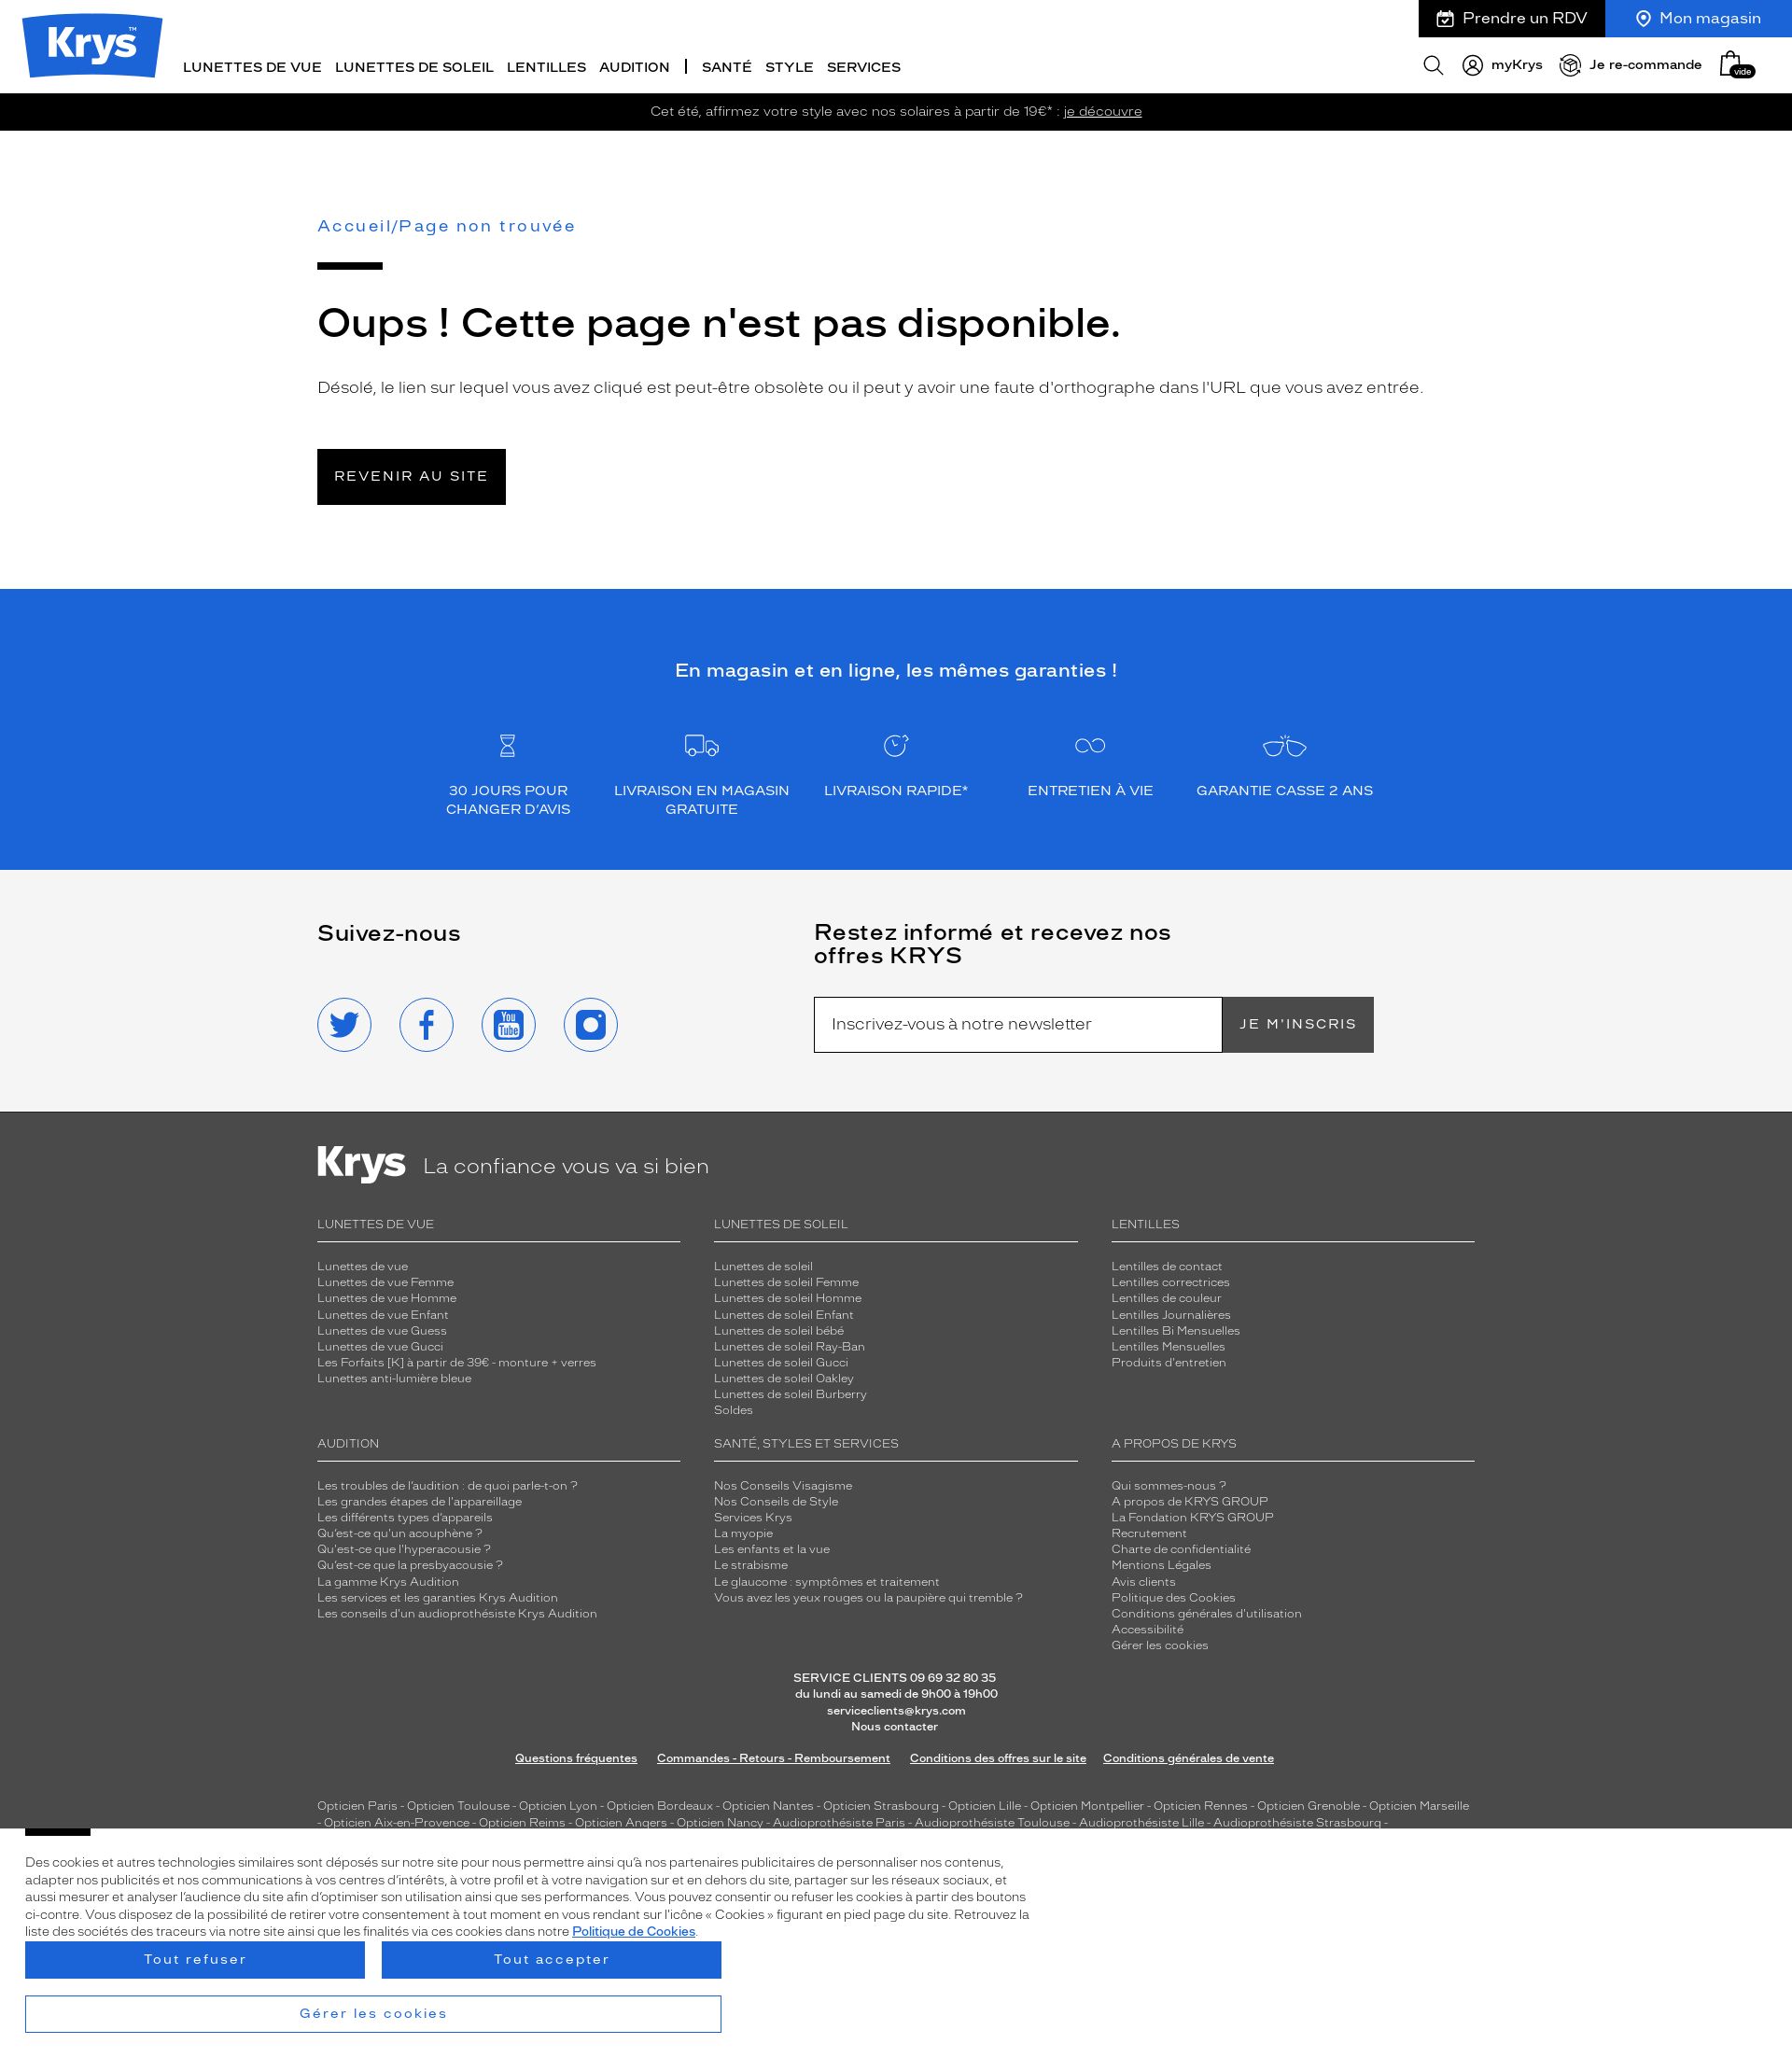The width and height of the screenshot is (1792, 2058).
Task: Open footer link Qu'est-ce qu'un acouphène ?
Action: [x=399, y=1533]
